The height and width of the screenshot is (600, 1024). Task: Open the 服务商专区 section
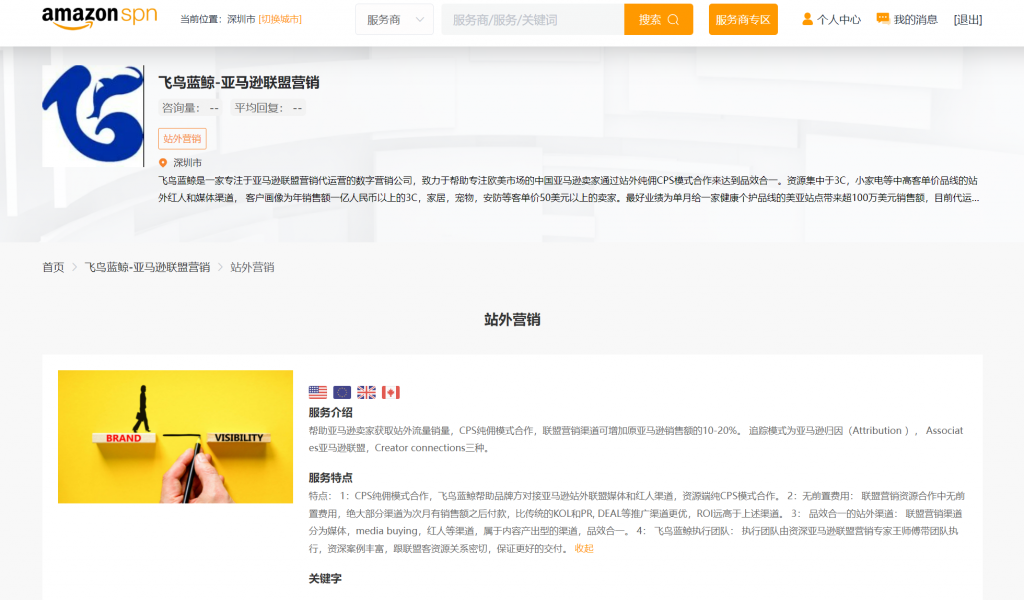click(x=743, y=20)
